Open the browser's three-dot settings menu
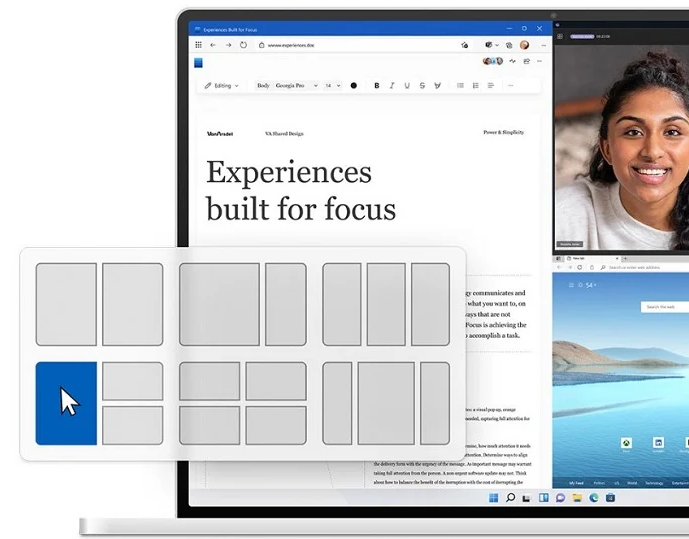 coord(544,45)
